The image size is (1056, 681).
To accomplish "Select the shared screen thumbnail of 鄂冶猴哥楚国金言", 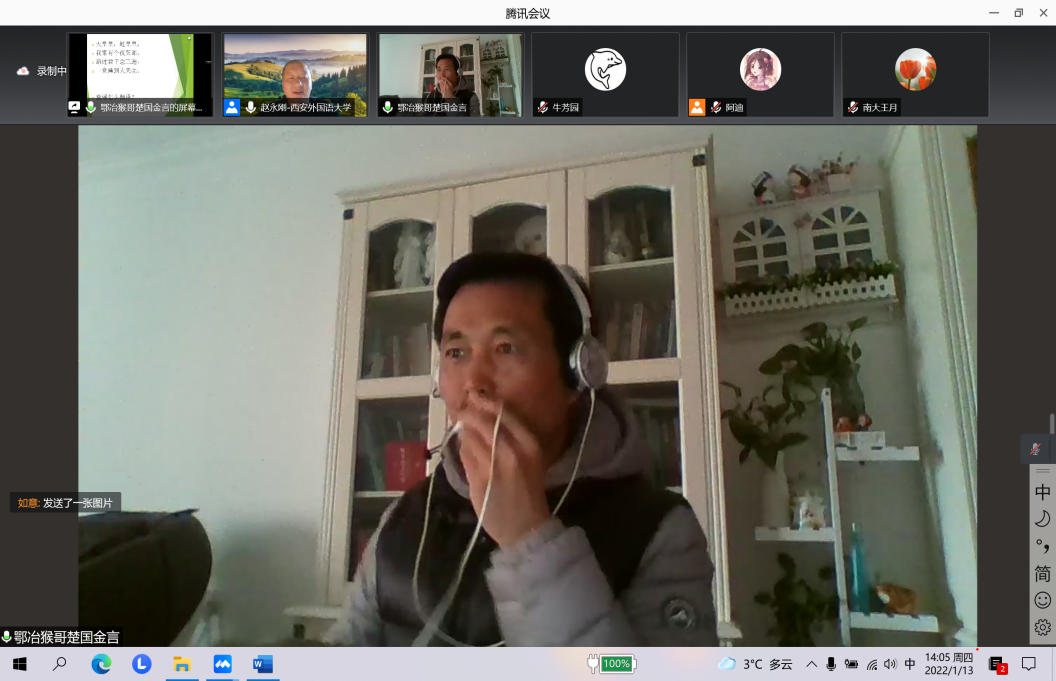I will (140, 74).
